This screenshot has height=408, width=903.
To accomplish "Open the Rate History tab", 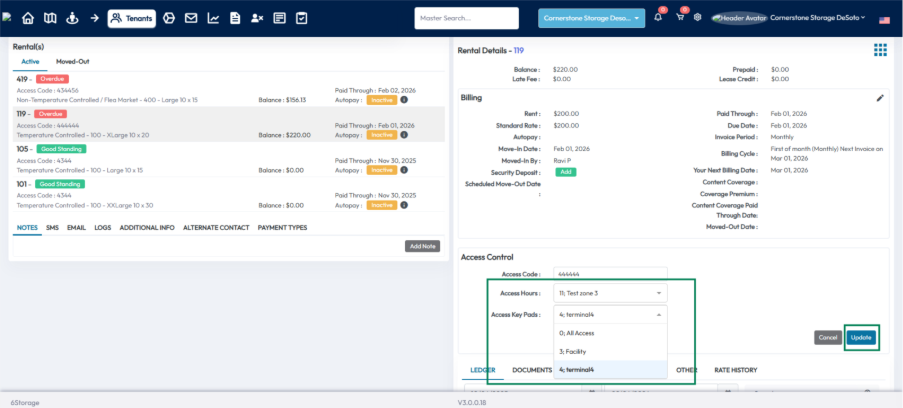I will (x=735, y=370).
